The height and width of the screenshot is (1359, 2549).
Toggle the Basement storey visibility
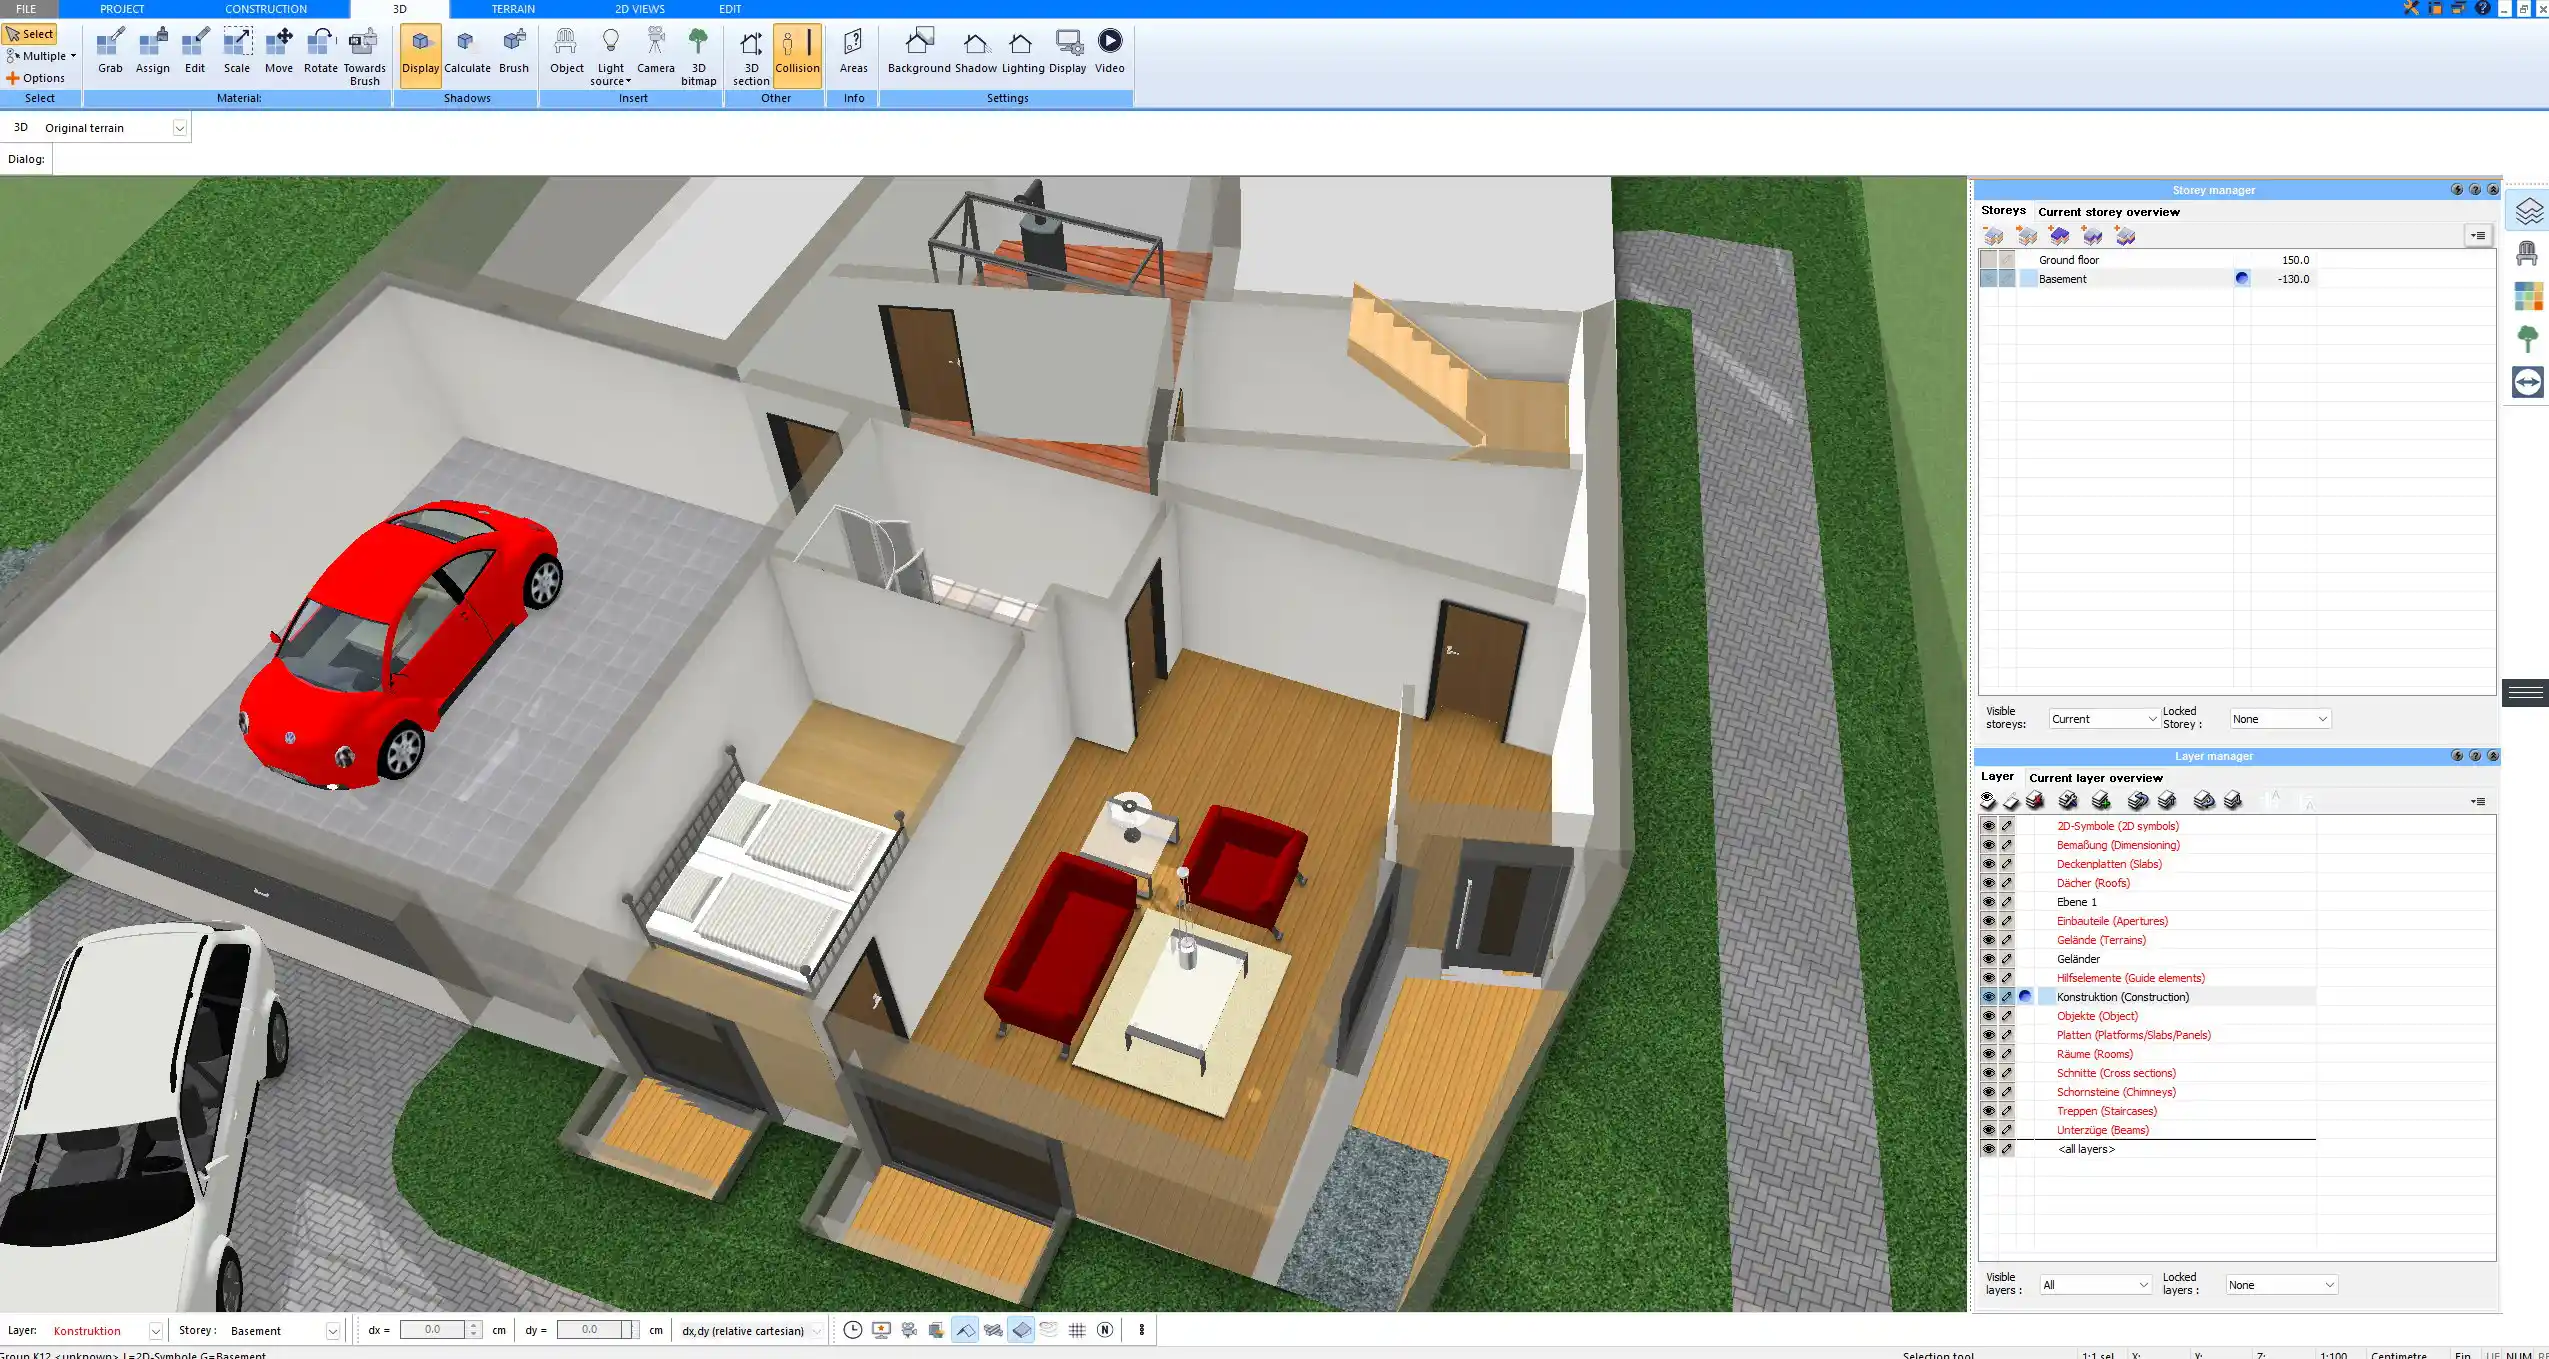pos(1988,278)
